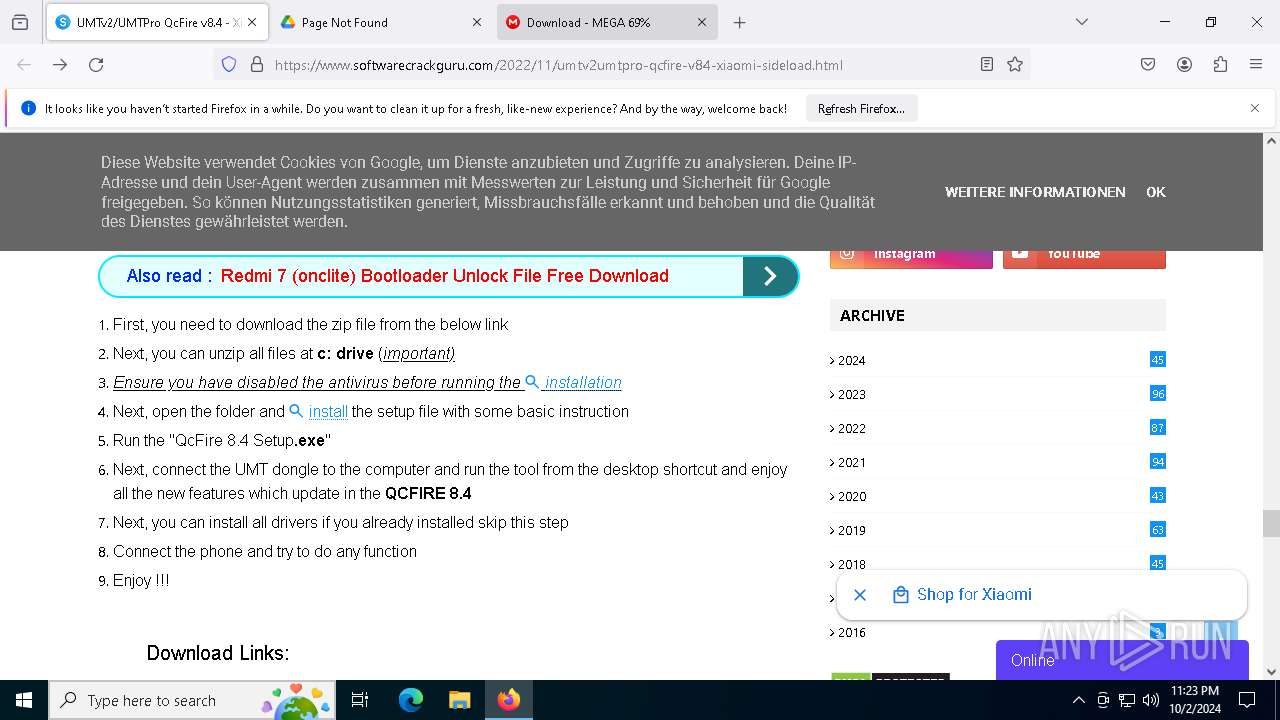Toggle reader view icon

987,64
